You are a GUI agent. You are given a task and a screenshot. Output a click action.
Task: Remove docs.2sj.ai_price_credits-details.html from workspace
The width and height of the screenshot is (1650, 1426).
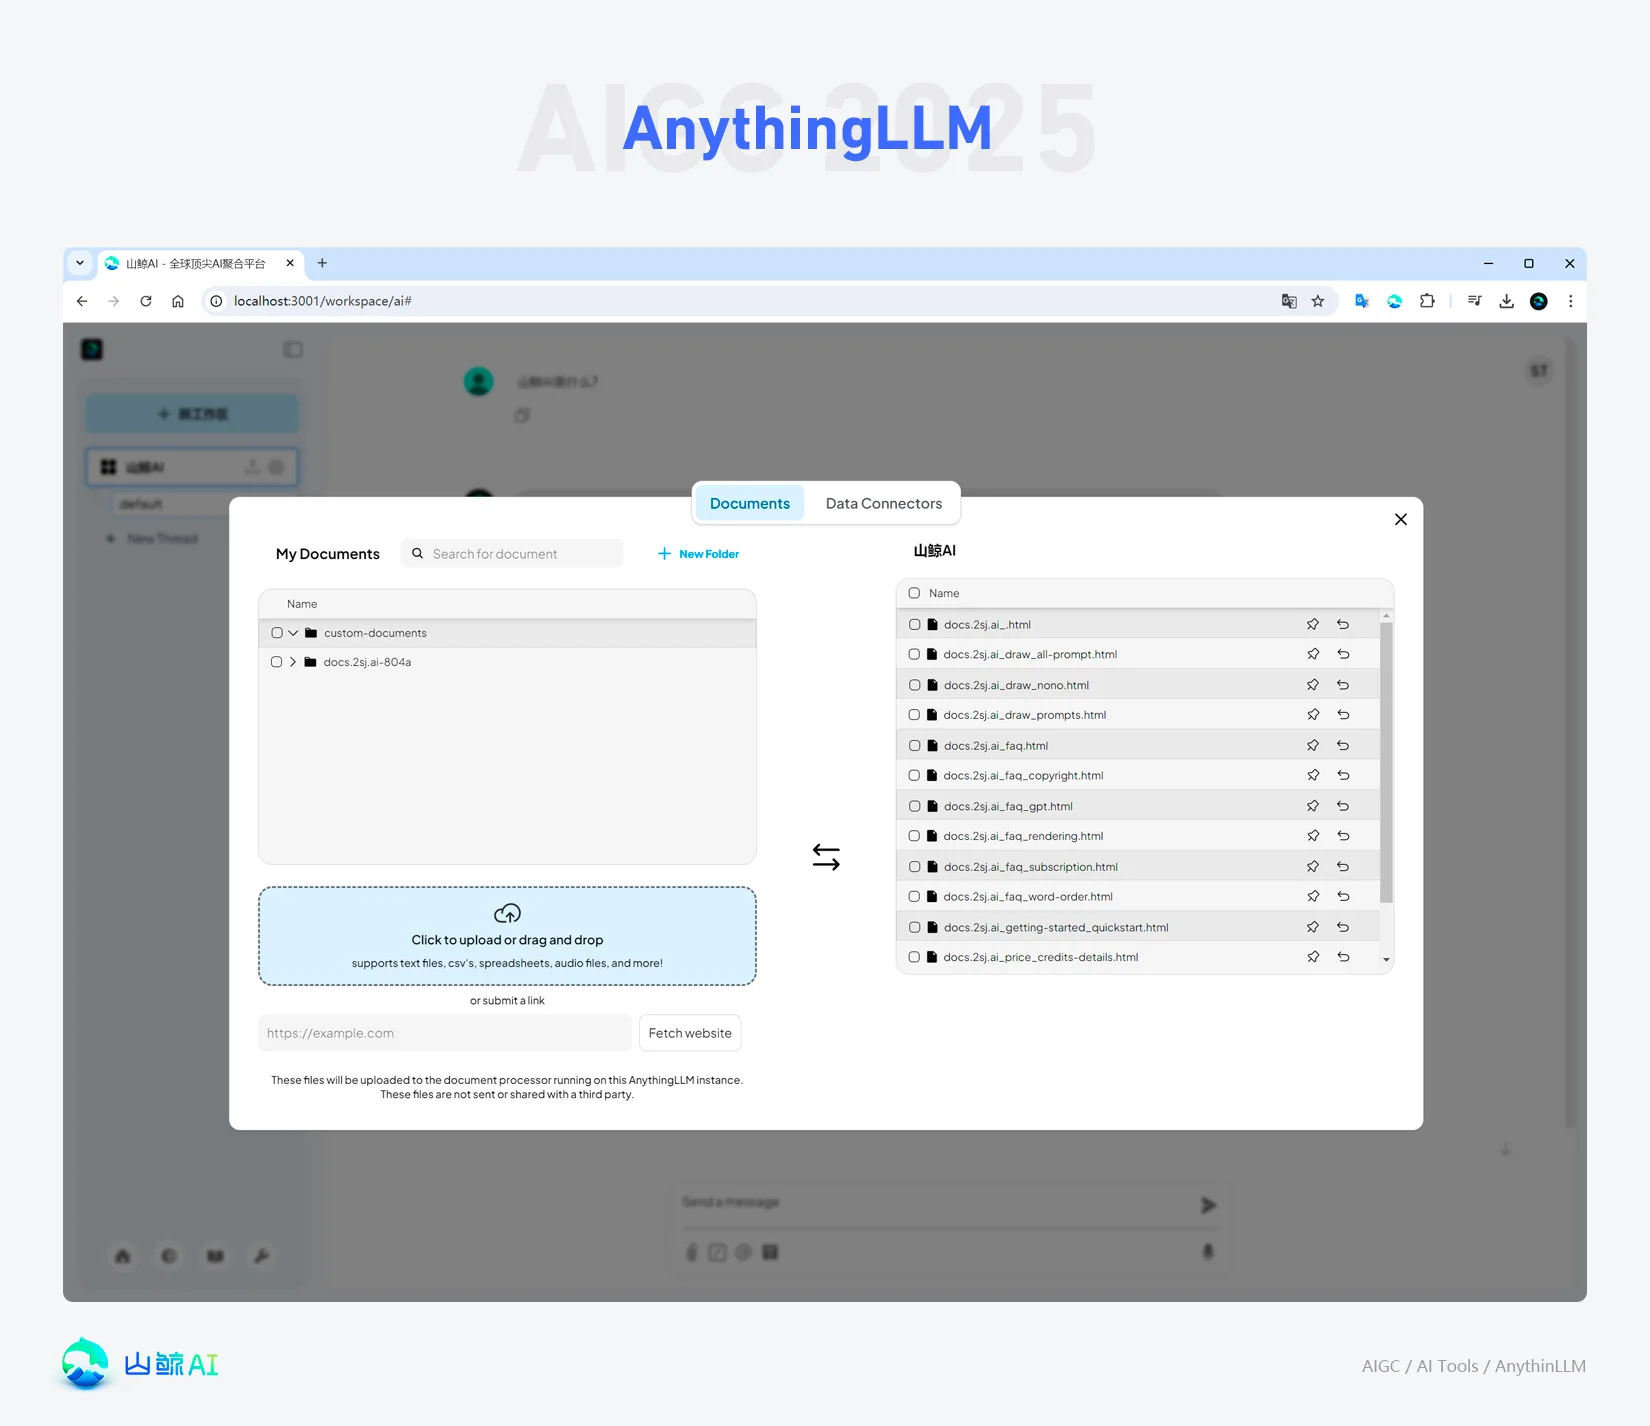[1343, 957]
